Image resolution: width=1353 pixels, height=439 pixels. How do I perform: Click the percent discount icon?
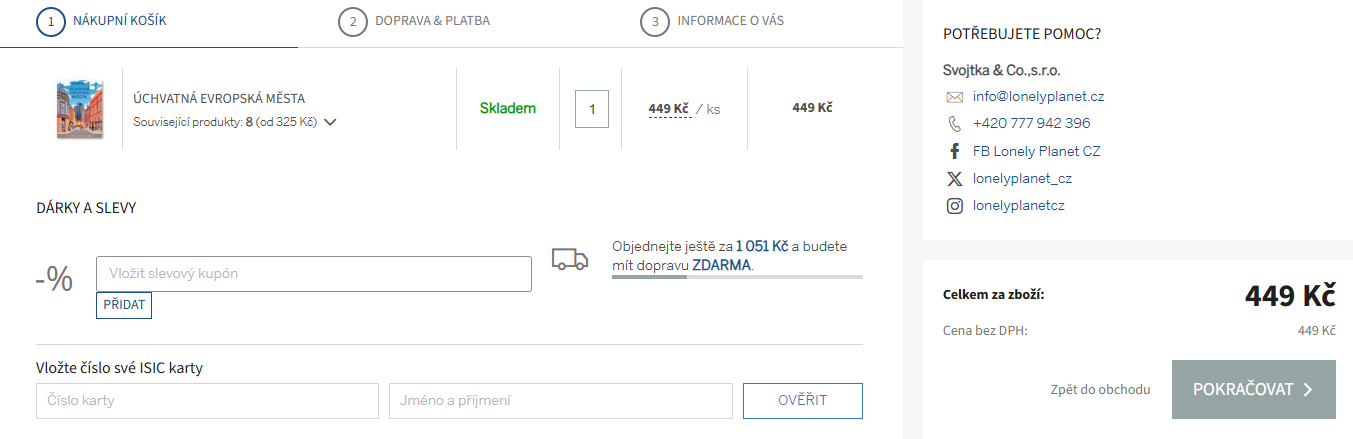click(54, 279)
